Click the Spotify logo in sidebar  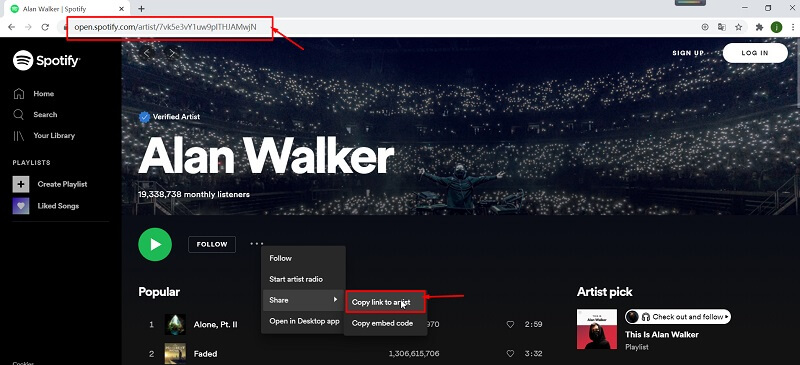point(46,61)
